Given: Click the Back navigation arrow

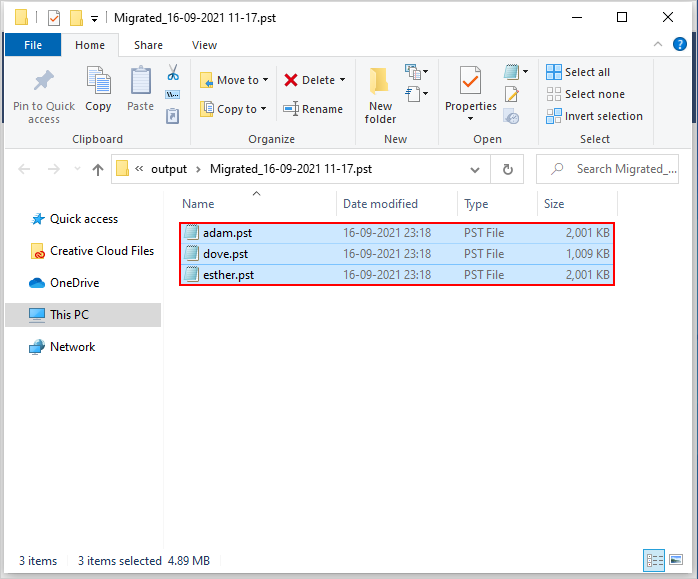Looking at the screenshot, I should (x=24, y=169).
